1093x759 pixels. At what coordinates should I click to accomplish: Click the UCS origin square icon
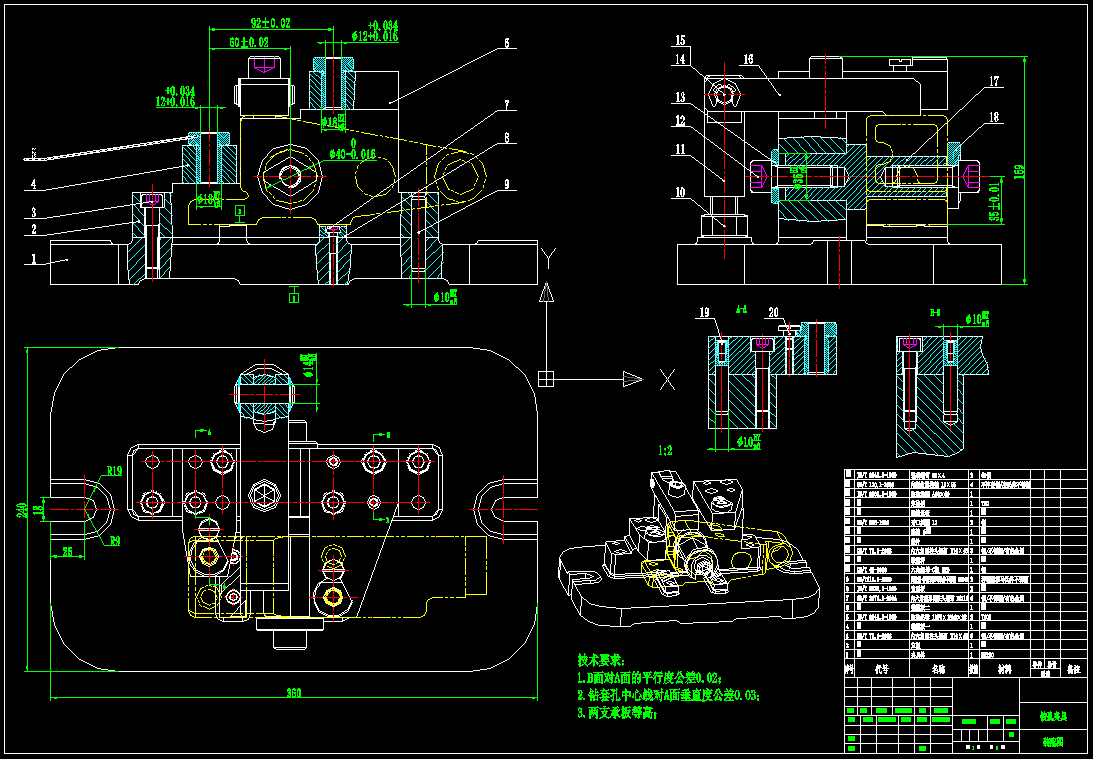(546, 378)
